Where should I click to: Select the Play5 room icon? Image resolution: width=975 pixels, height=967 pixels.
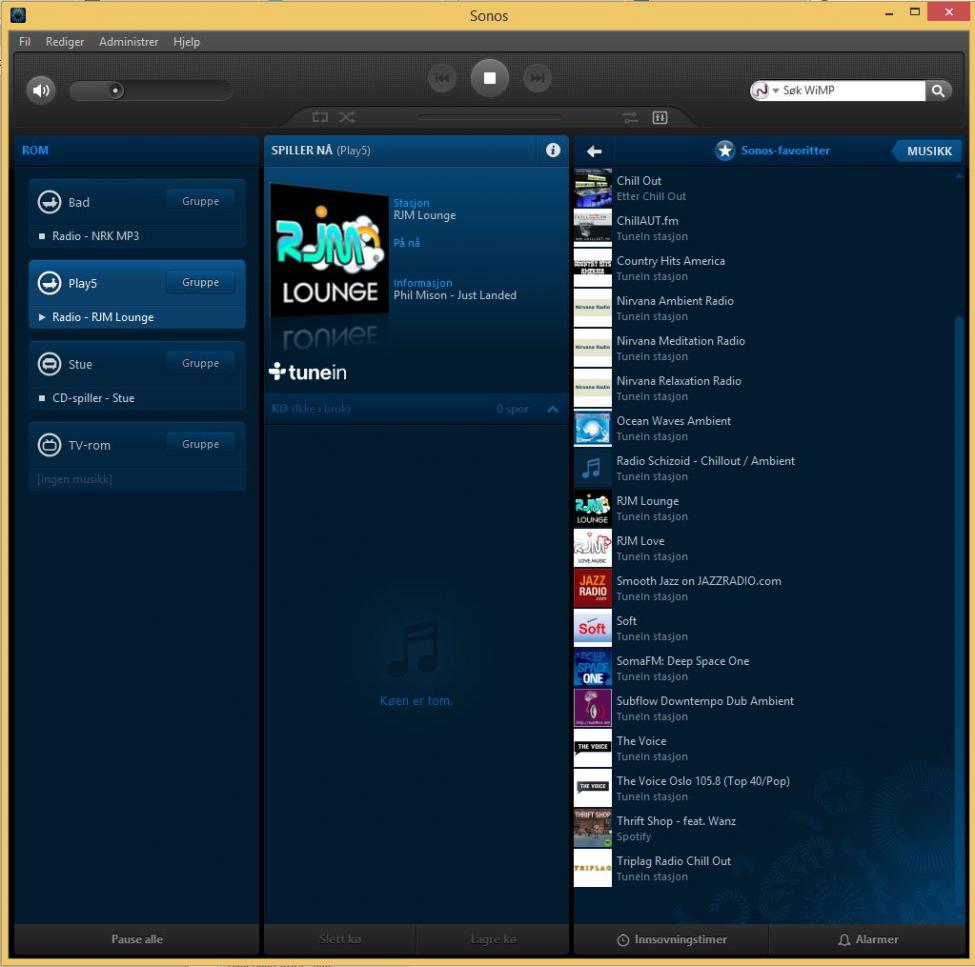49,283
